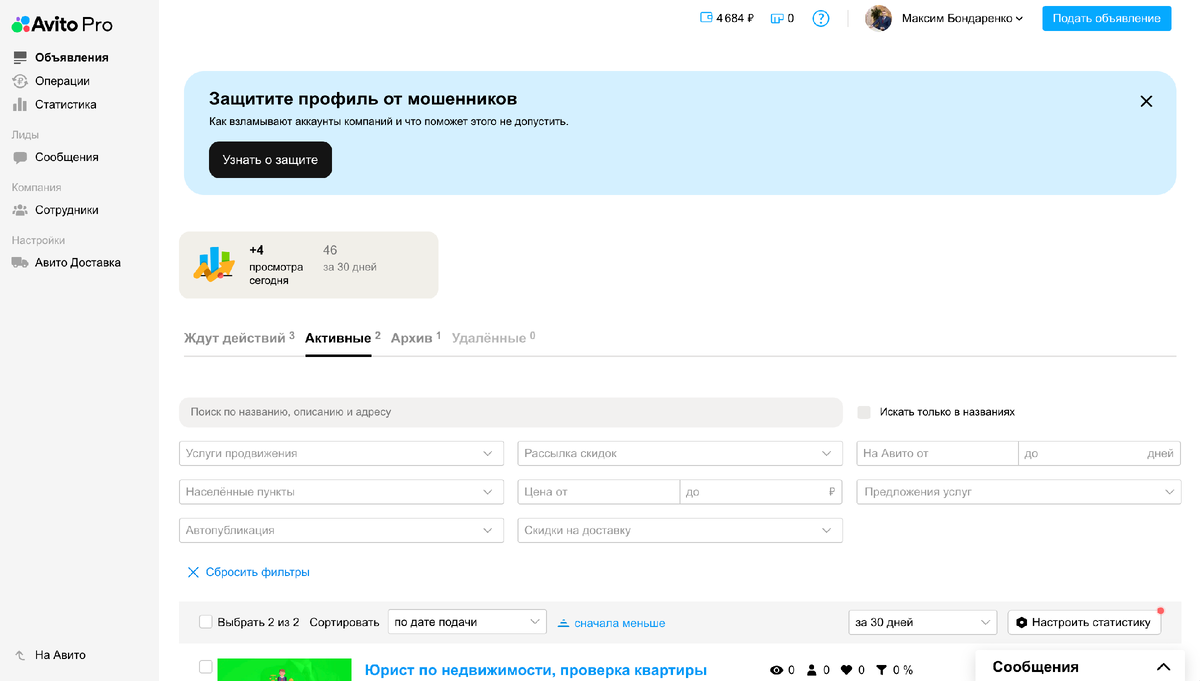Open Объявления in sidebar
Screen dimensions: 1200x681
click(x=72, y=58)
